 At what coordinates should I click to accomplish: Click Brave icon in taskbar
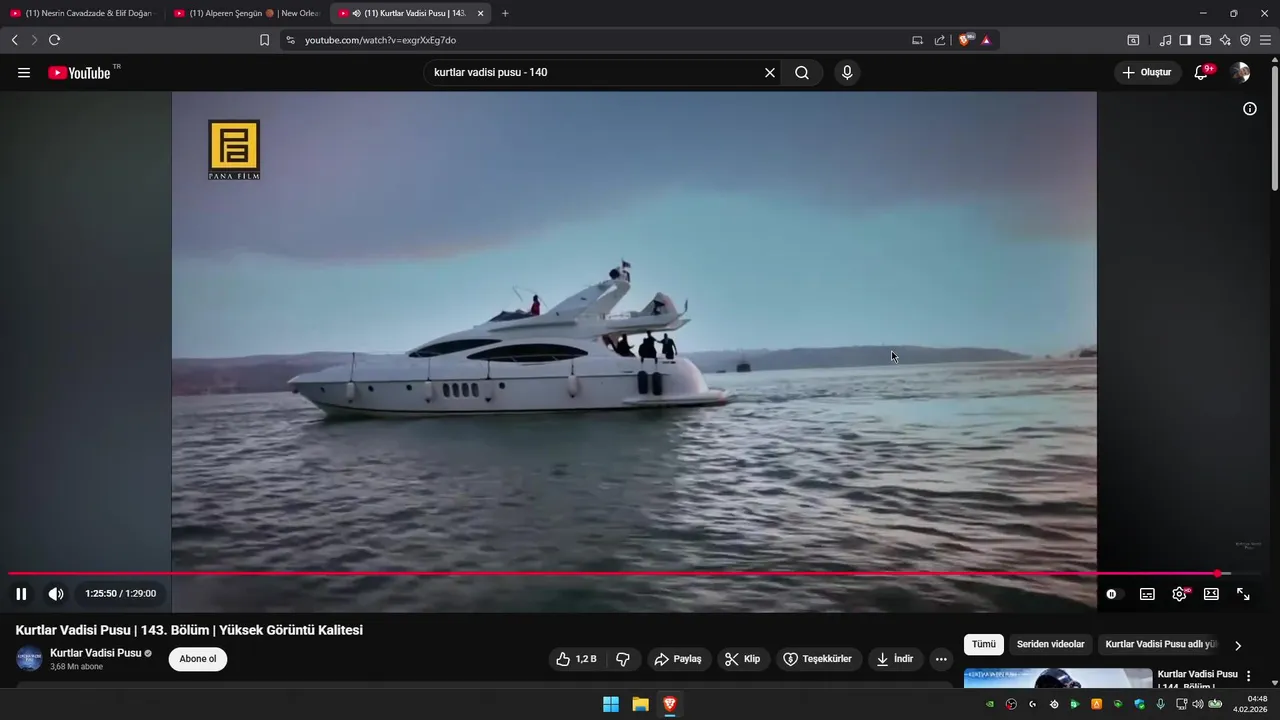[x=669, y=704]
